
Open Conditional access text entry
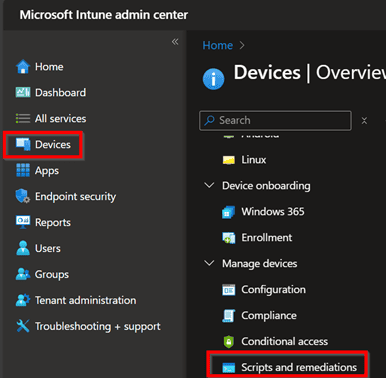tap(284, 341)
